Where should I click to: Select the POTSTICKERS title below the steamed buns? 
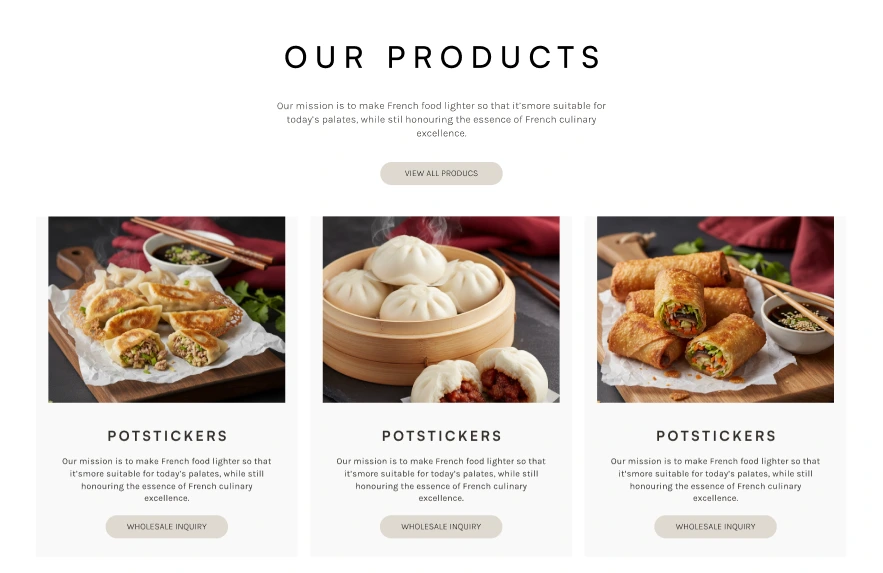[442, 436]
